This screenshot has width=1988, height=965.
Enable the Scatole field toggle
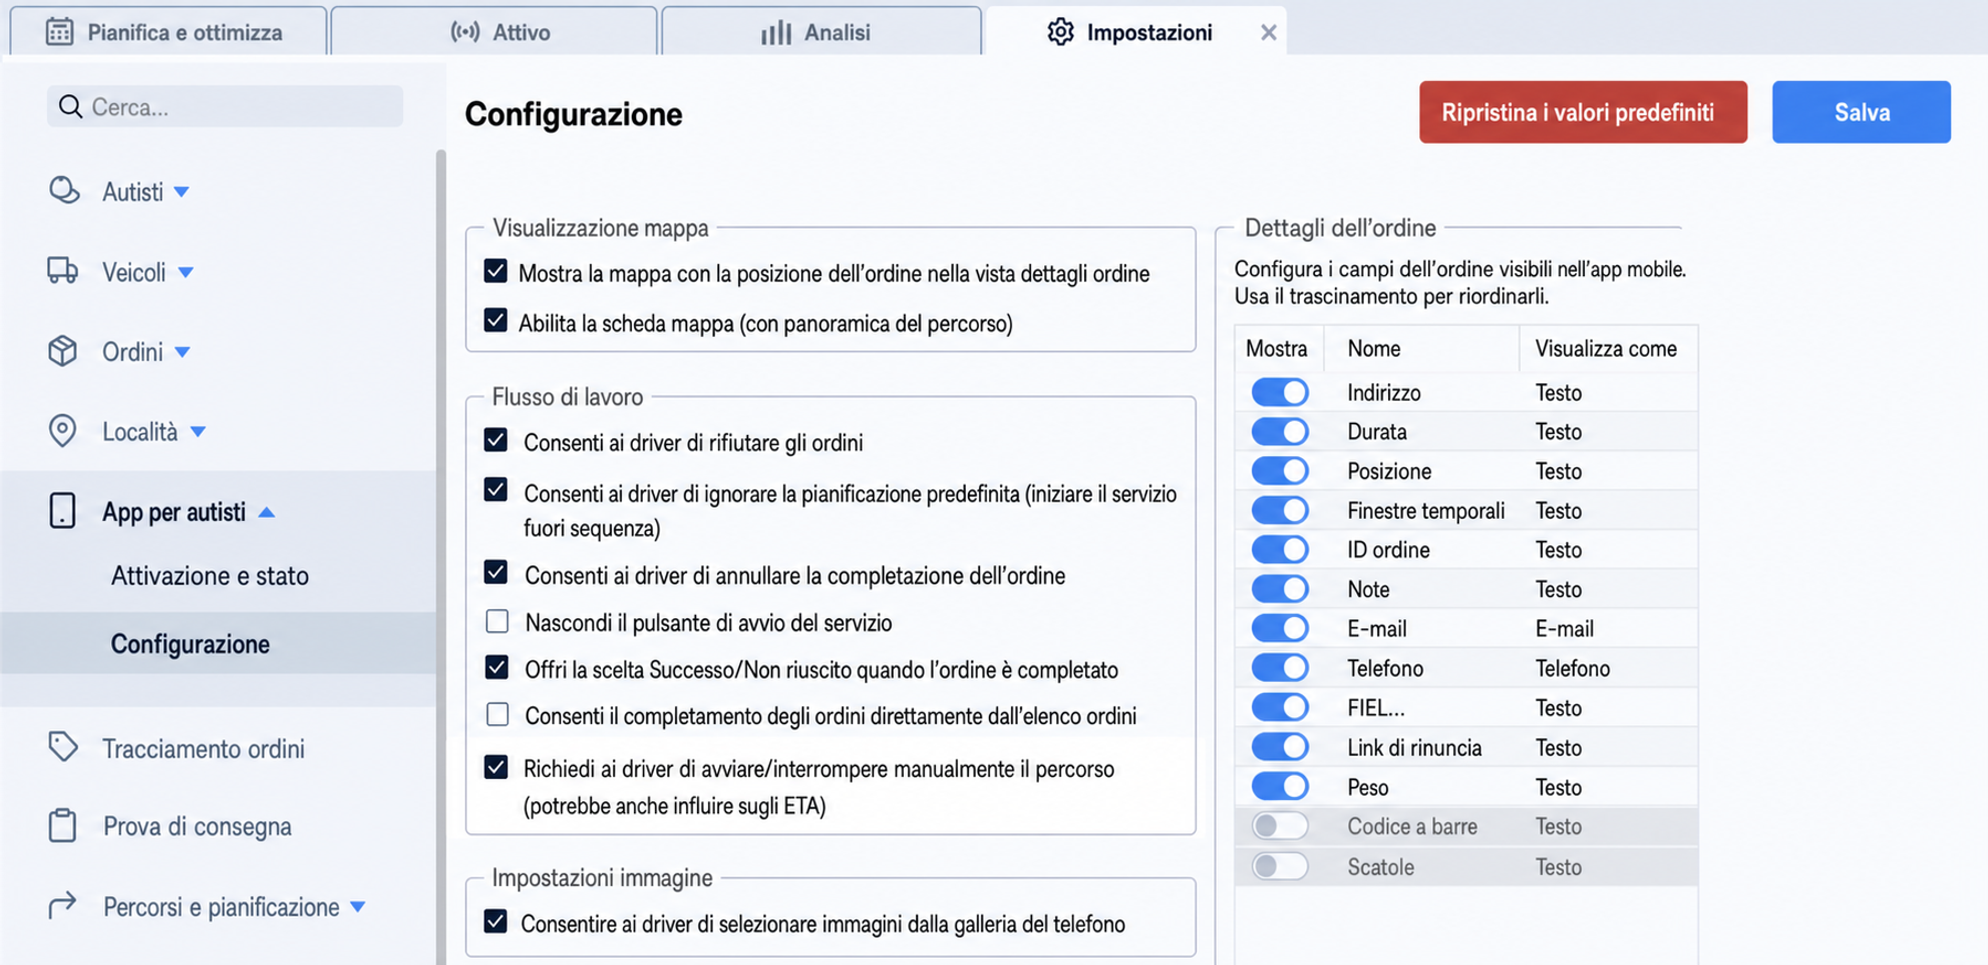(x=1279, y=866)
